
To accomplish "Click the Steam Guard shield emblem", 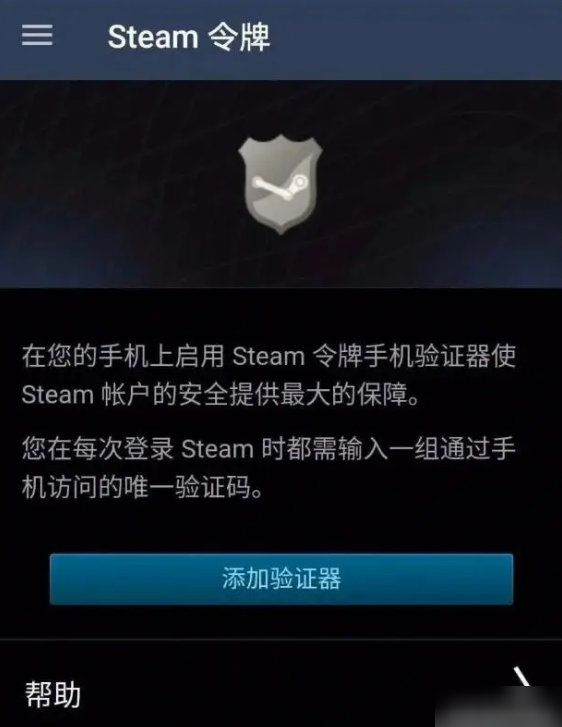I will (x=280, y=185).
